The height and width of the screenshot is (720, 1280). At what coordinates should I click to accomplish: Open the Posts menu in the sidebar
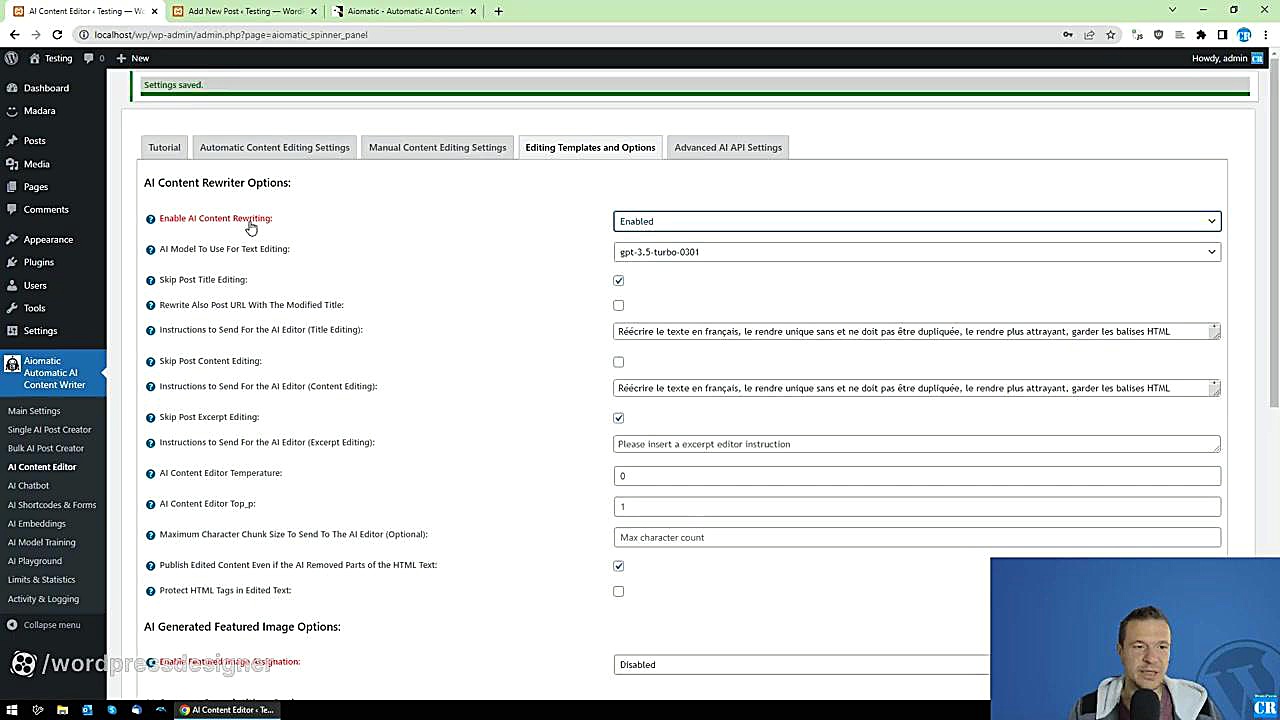pos(35,141)
